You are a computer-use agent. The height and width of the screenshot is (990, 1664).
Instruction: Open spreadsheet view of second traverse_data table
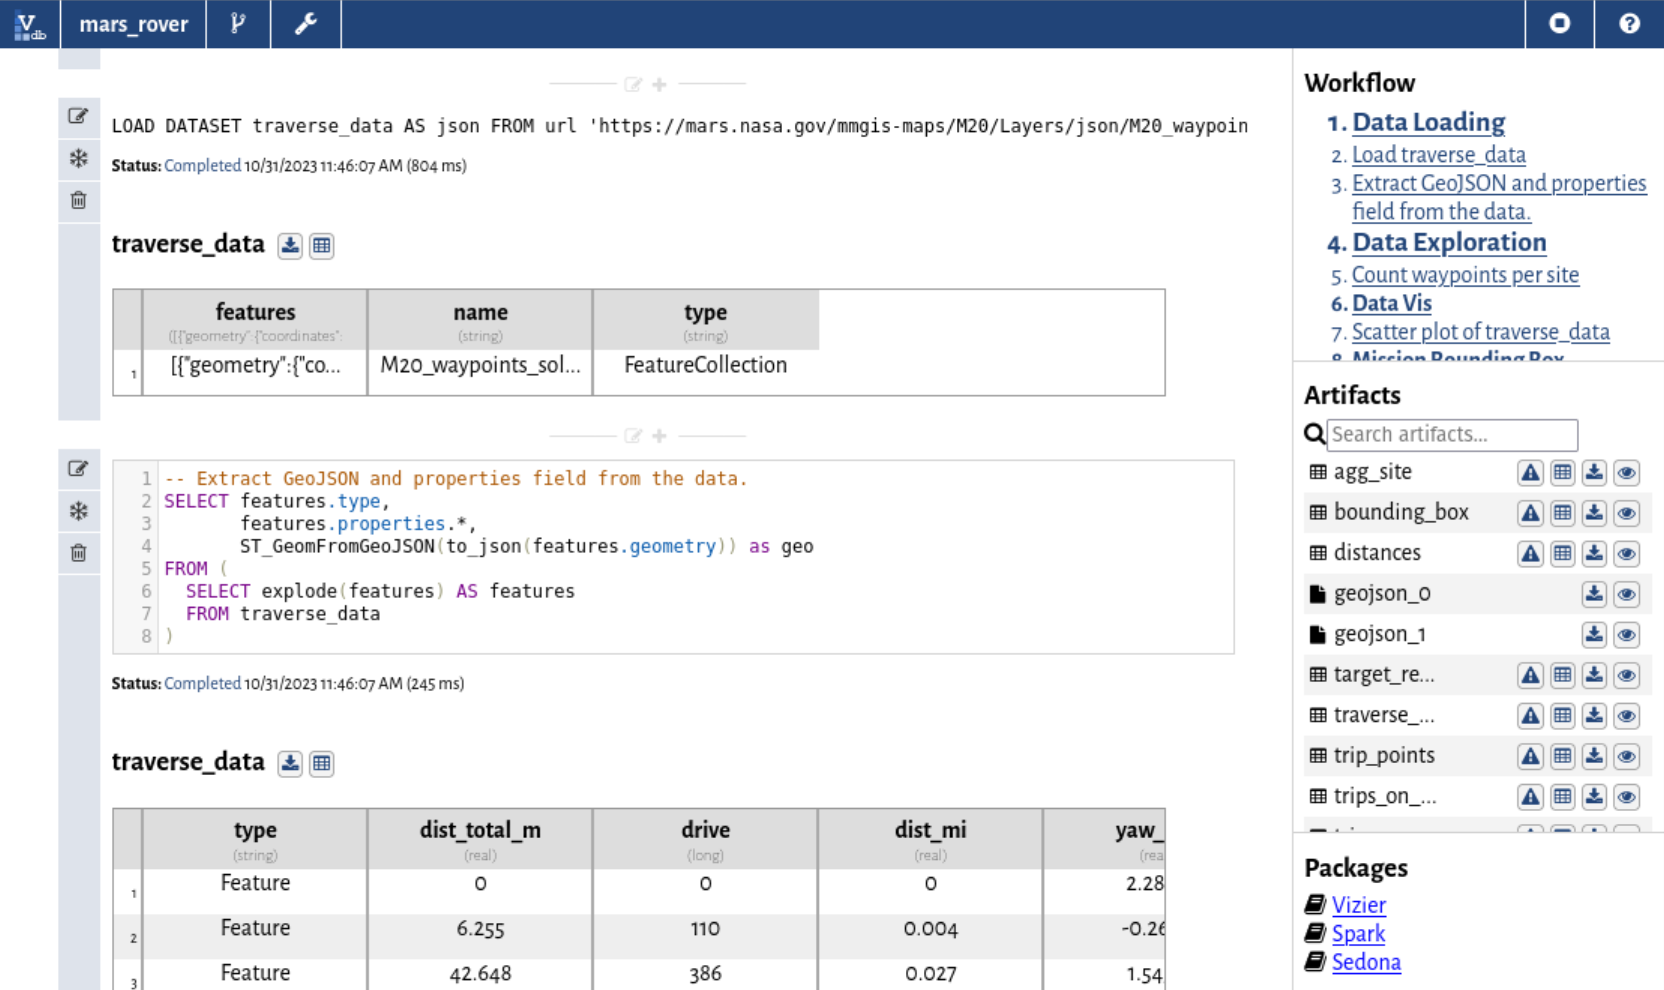[321, 763]
